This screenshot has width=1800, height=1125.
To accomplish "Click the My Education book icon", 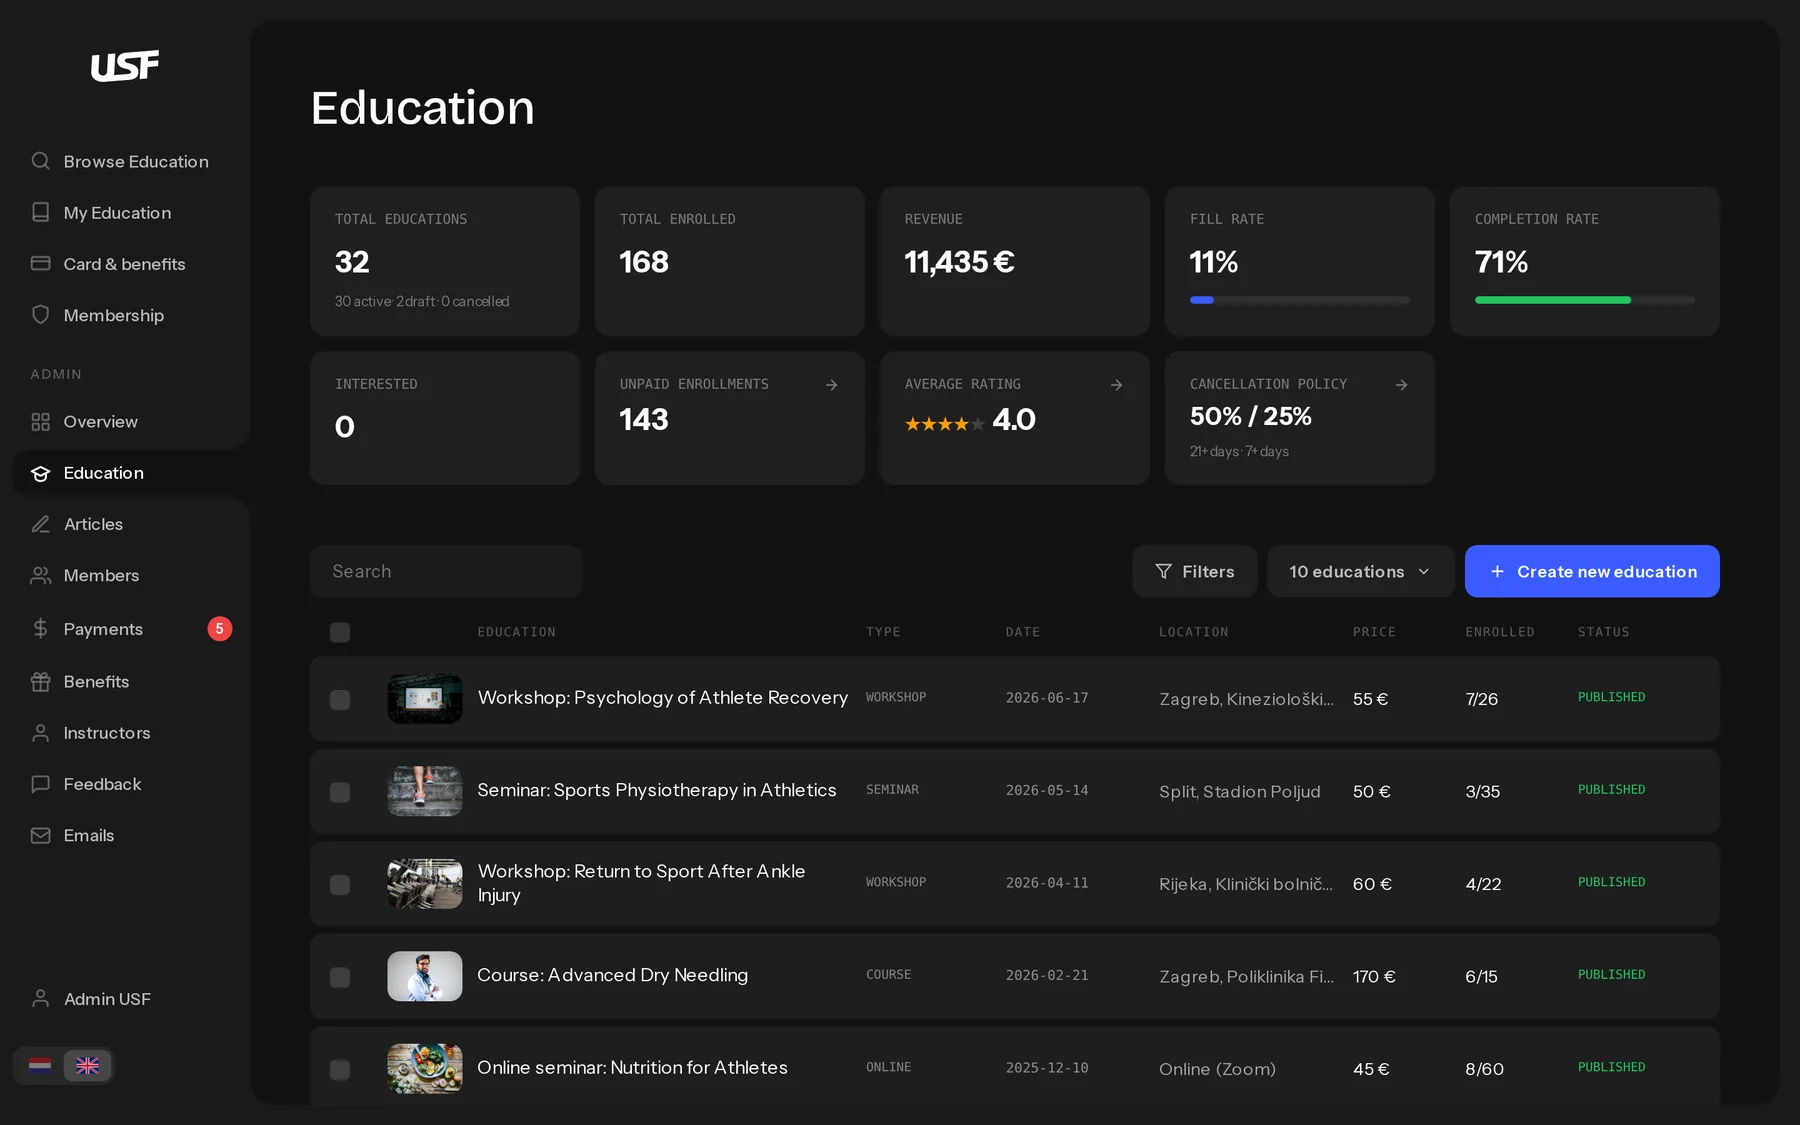I will [40, 212].
